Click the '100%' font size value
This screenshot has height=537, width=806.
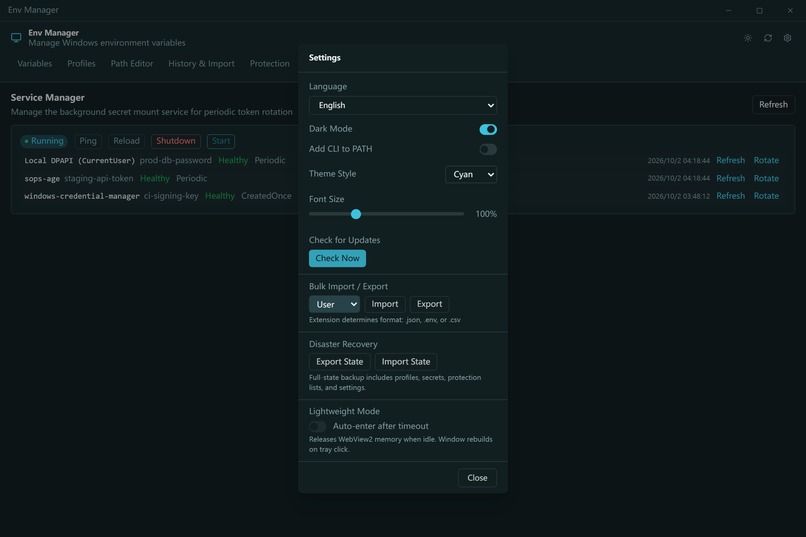[486, 214]
